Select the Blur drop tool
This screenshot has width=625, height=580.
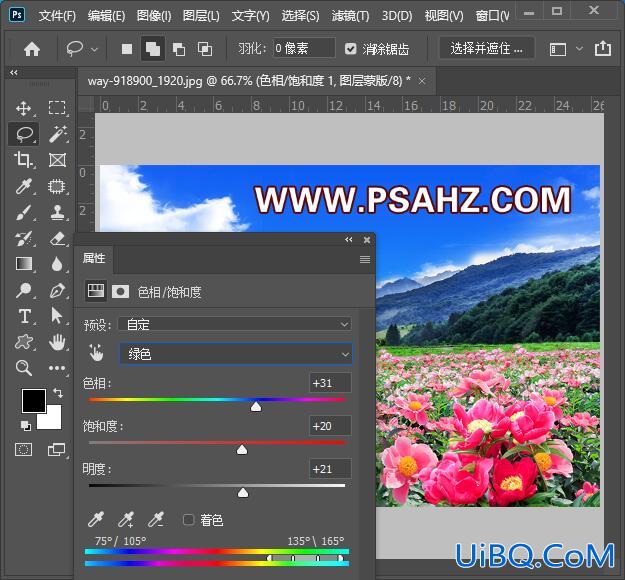coord(57,264)
